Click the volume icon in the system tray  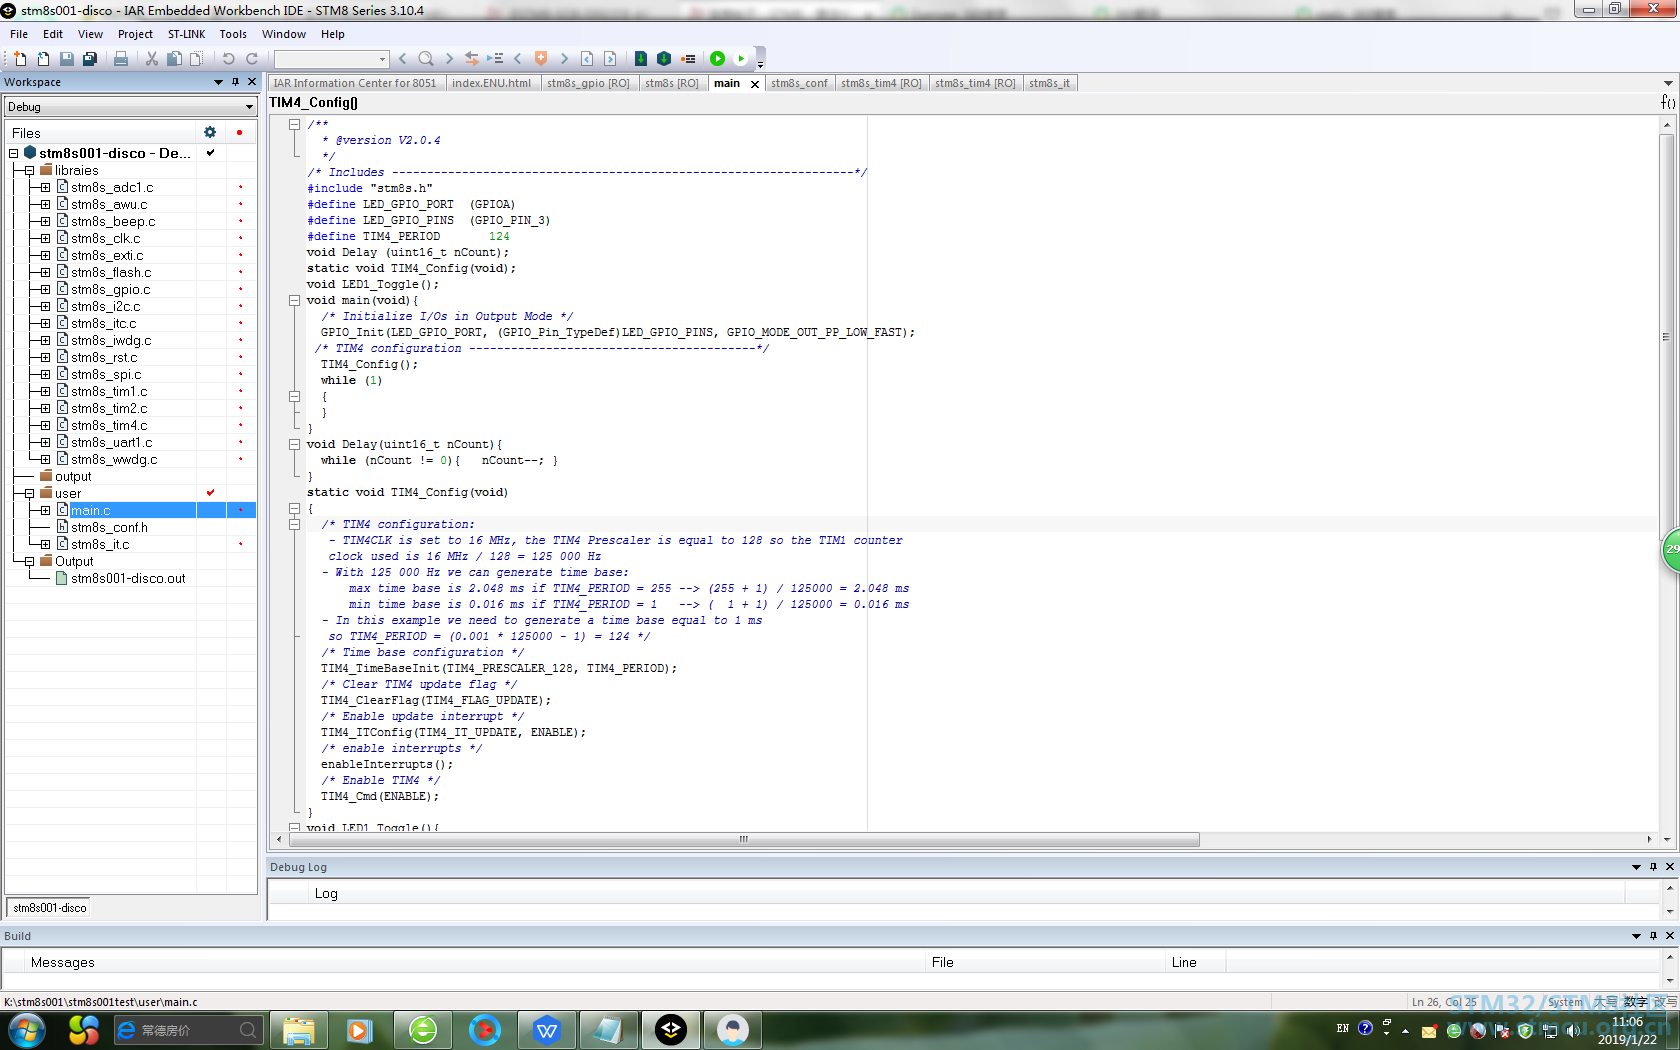(x=1573, y=1030)
